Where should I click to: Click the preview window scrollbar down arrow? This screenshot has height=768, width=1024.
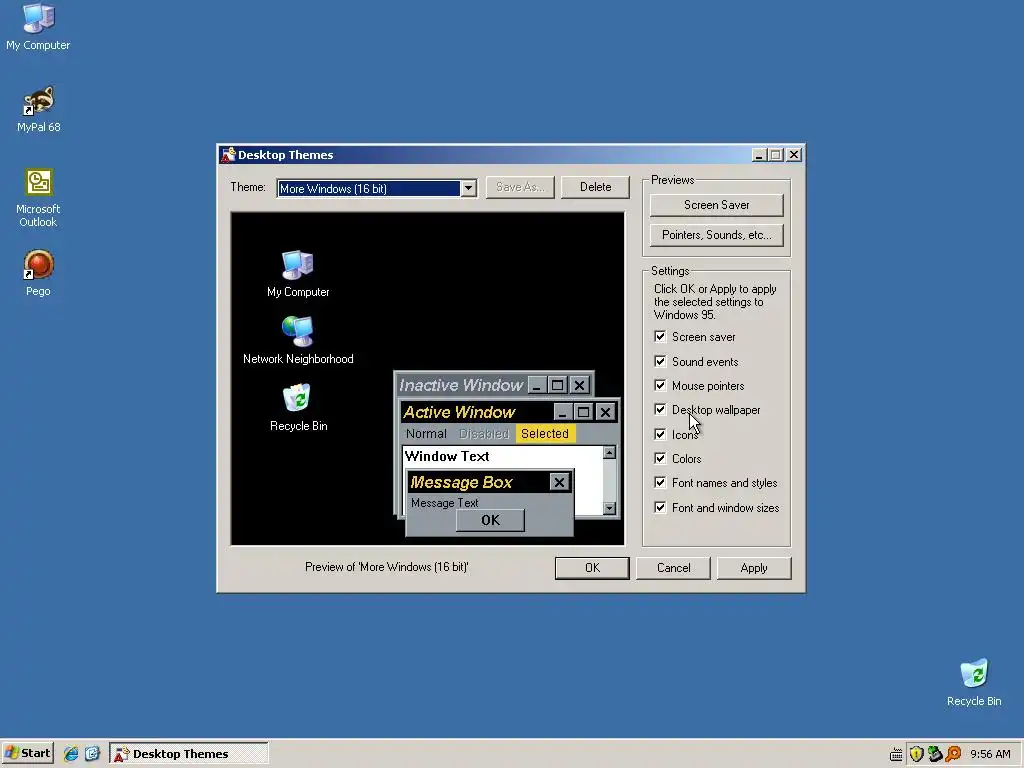(x=609, y=508)
